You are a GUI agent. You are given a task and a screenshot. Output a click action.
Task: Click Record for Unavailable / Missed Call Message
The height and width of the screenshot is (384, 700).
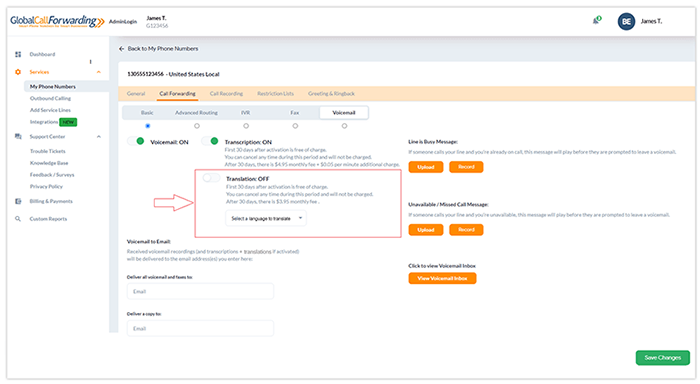tap(466, 230)
